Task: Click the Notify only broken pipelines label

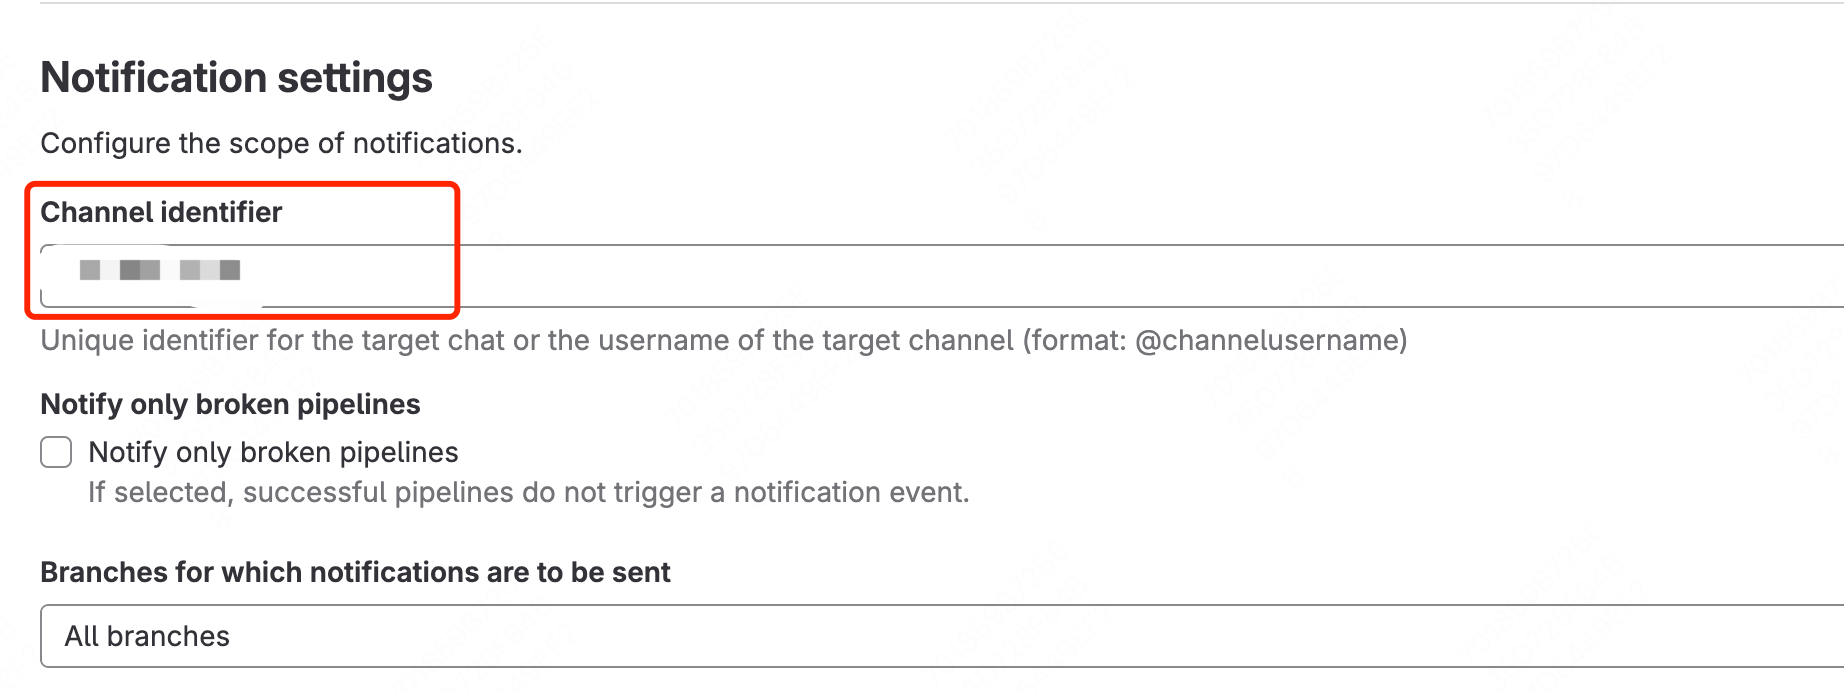Action: pyautogui.click(x=273, y=452)
